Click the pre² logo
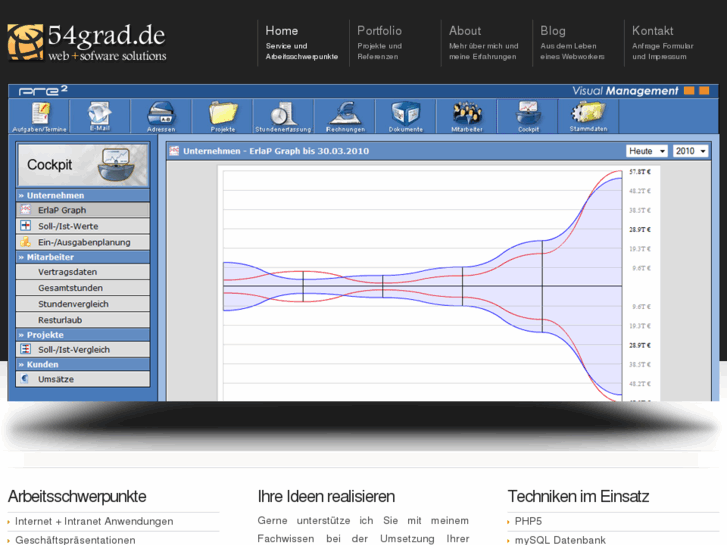The height and width of the screenshot is (545, 727). coord(43,90)
